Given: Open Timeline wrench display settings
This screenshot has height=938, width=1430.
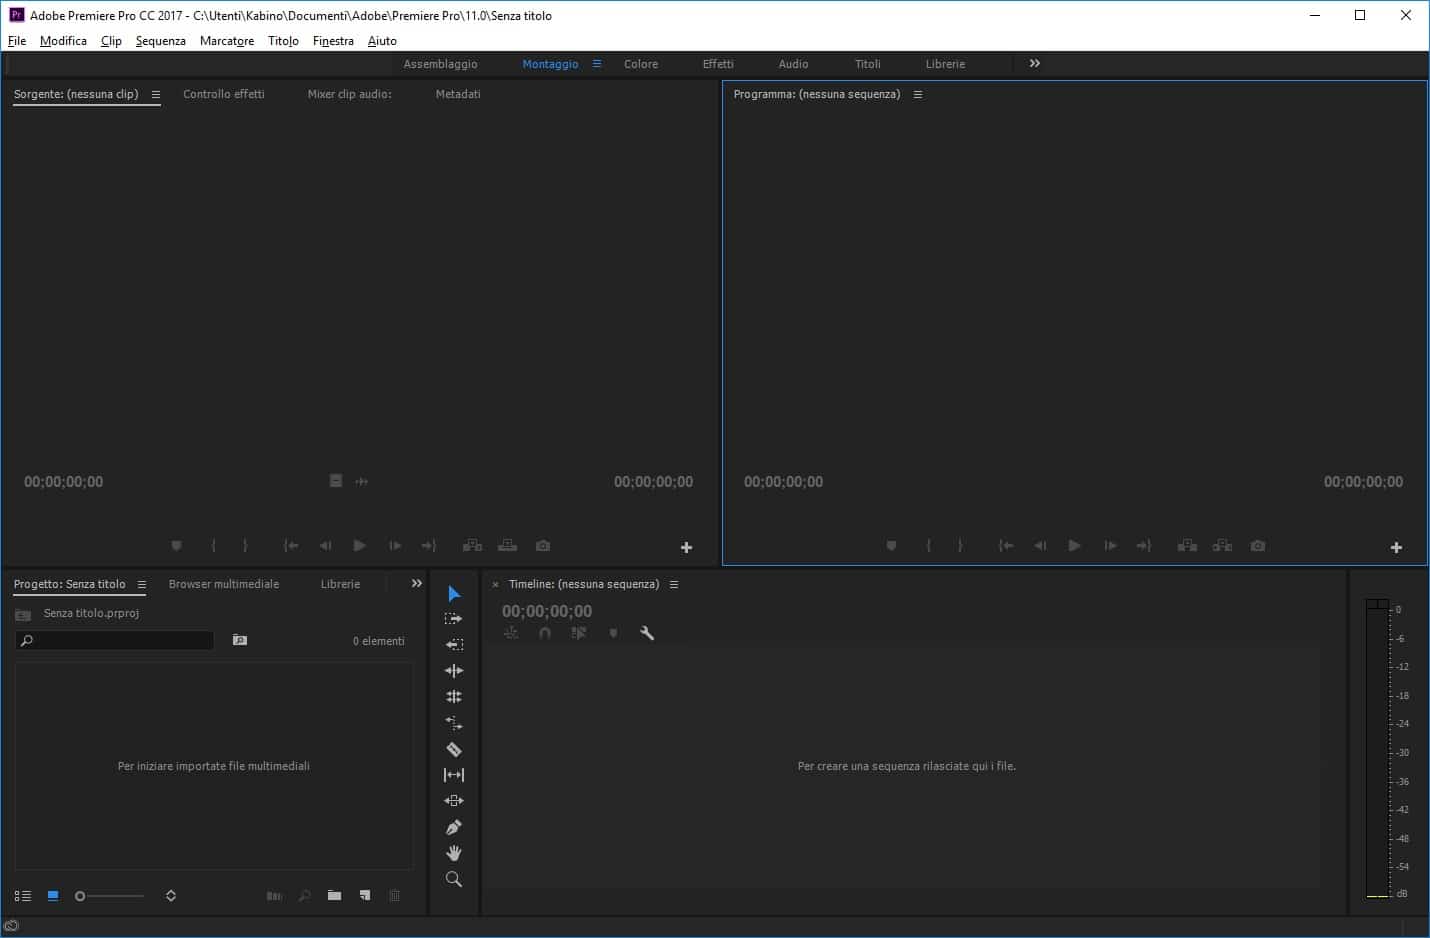Looking at the screenshot, I should [647, 633].
